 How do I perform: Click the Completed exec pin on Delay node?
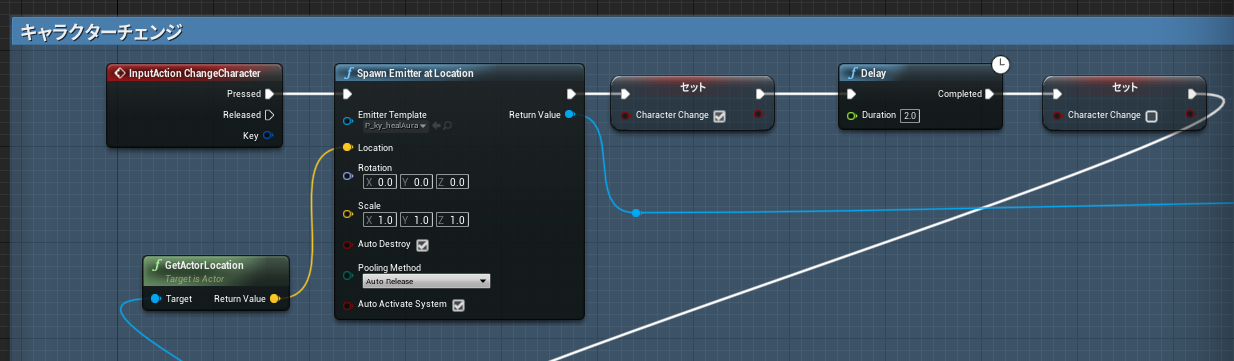pyautogui.click(x=989, y=94)
